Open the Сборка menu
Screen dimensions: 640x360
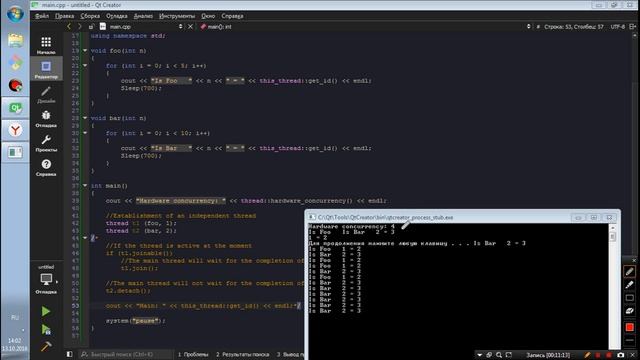tap(90, 16)
